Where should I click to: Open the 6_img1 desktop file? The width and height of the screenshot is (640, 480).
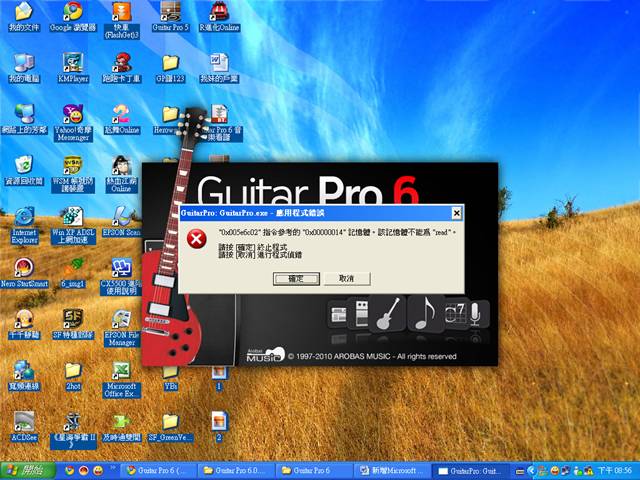73,273
